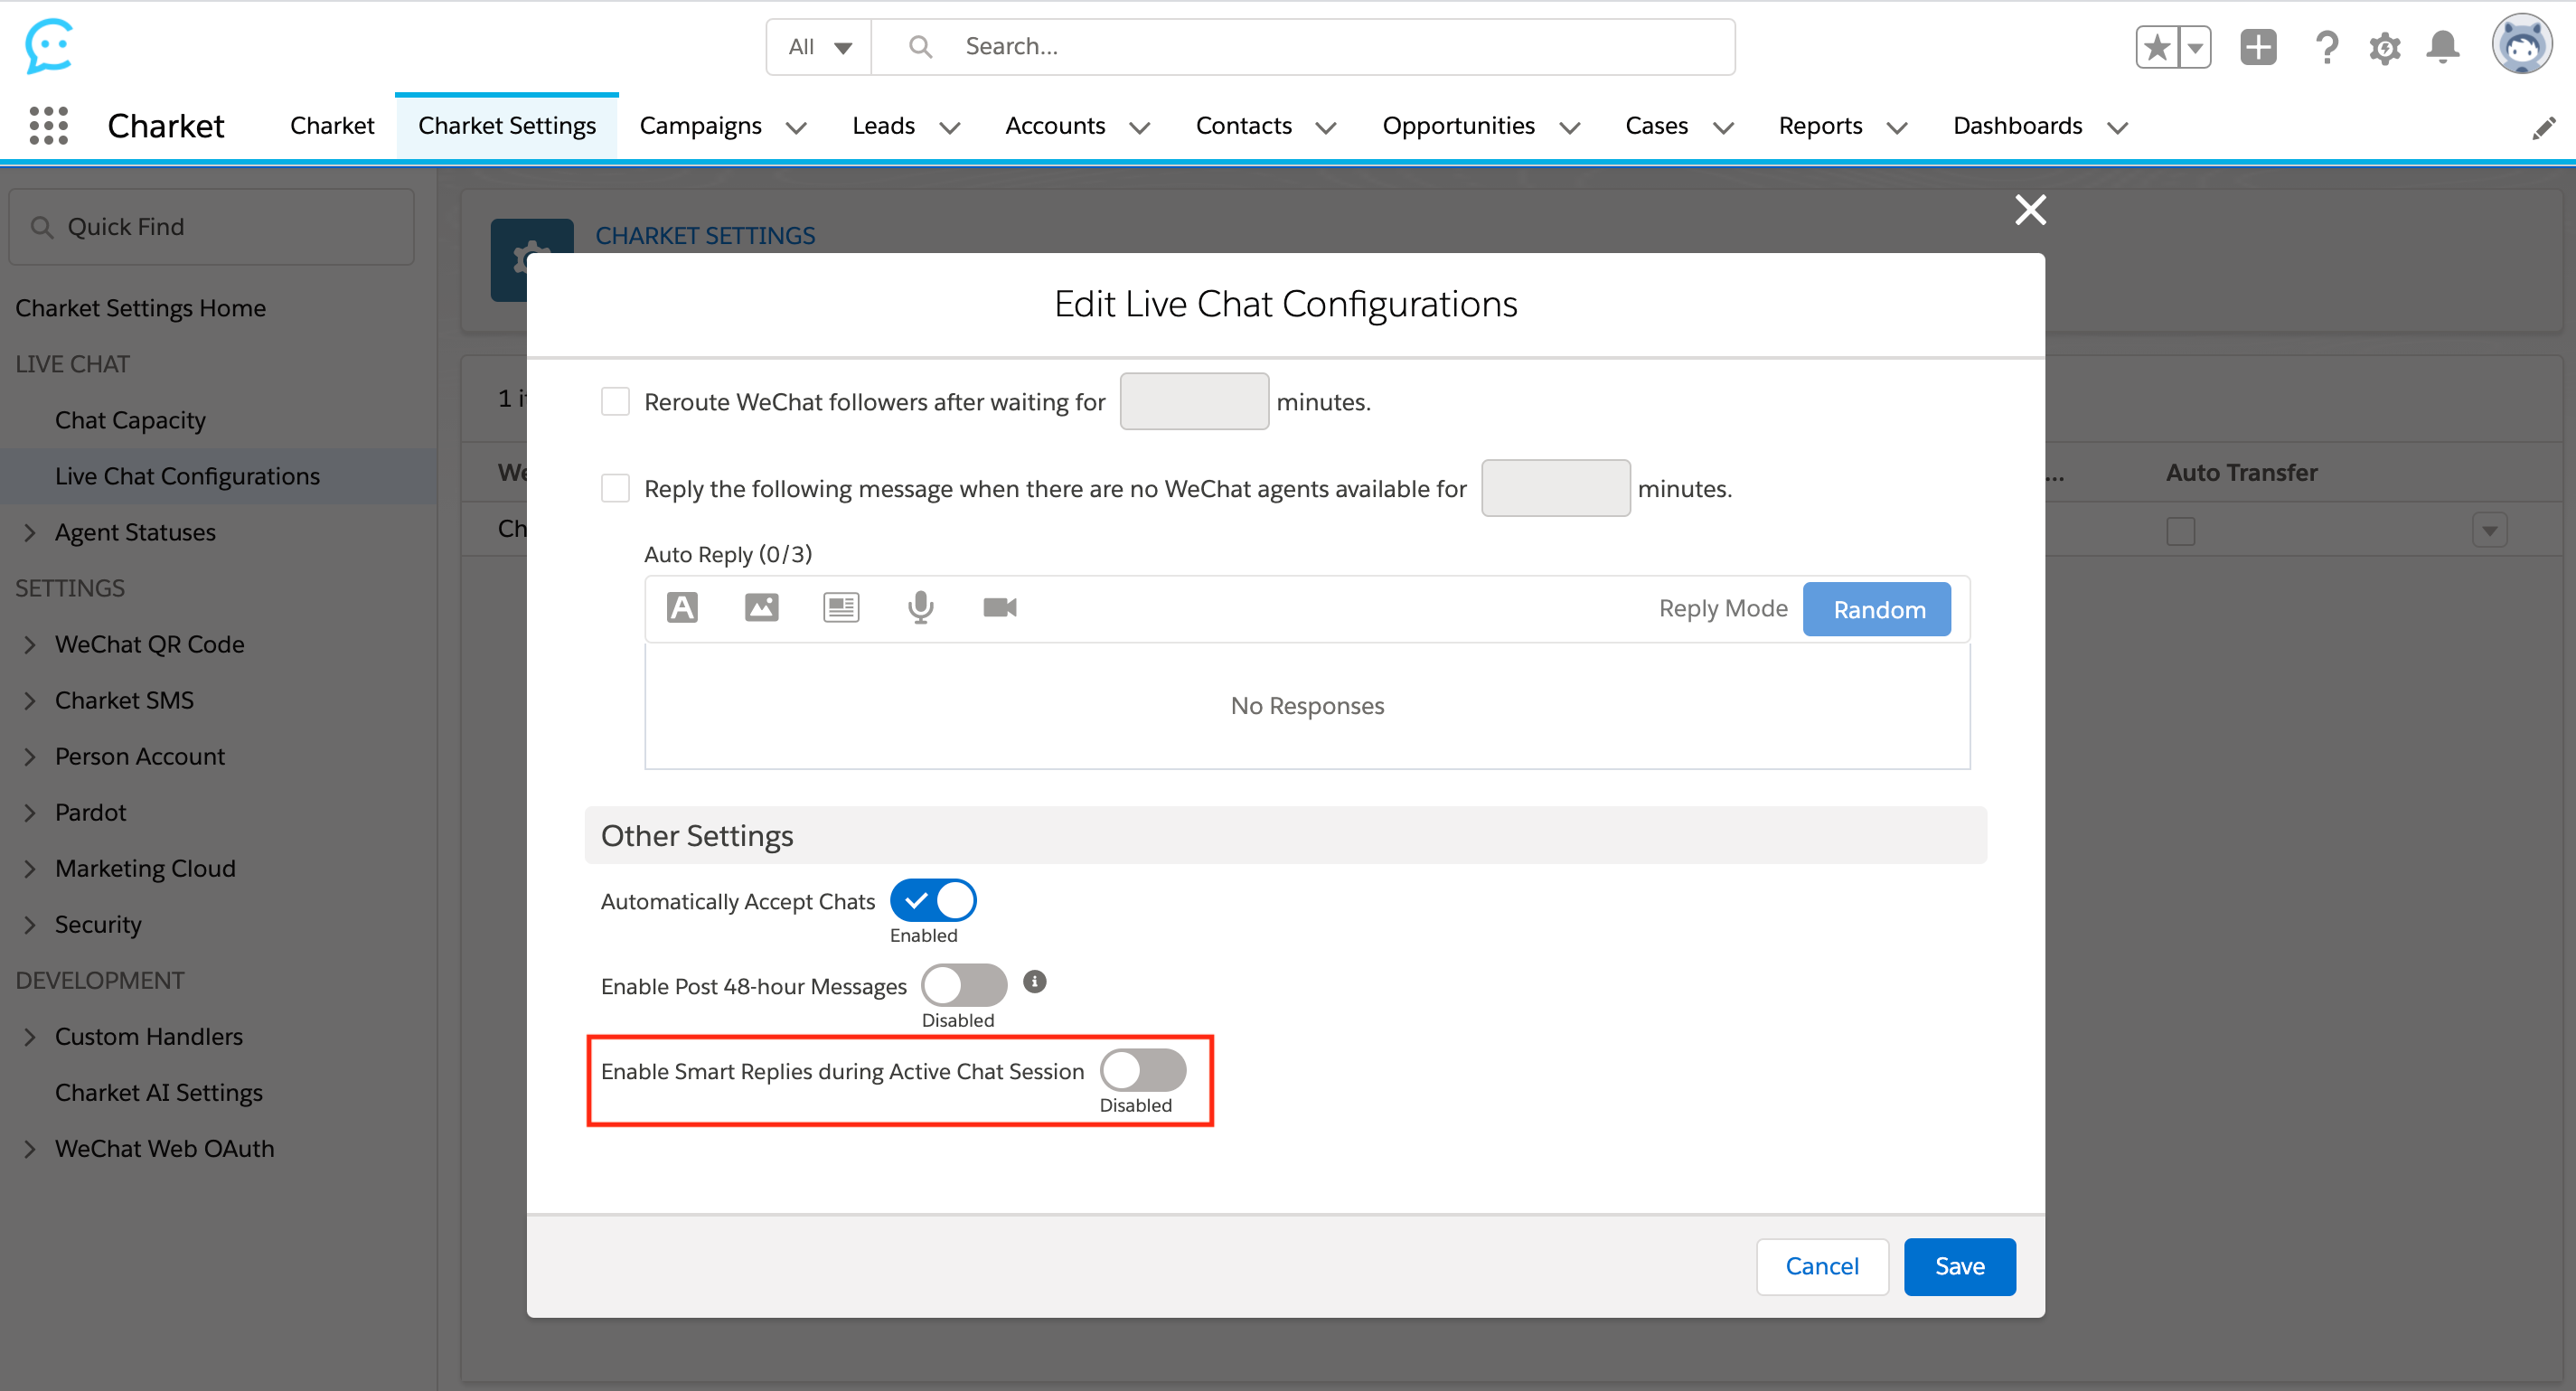2576x1391 pixels.
Task: Insert a voice message auto reply
Action: (920, 607)
